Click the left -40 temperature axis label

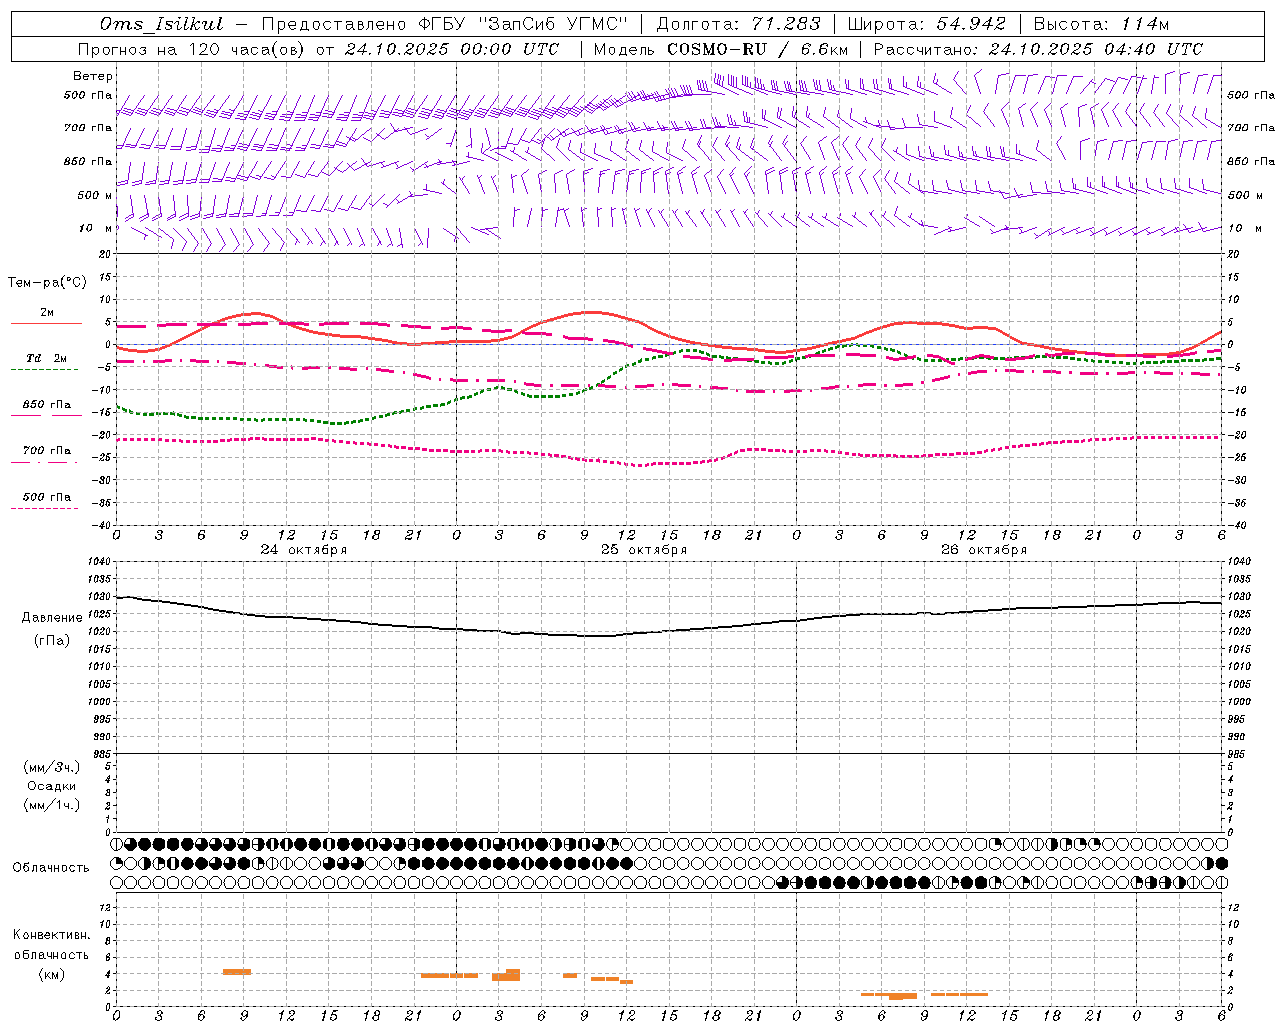(x=102, y=525)
